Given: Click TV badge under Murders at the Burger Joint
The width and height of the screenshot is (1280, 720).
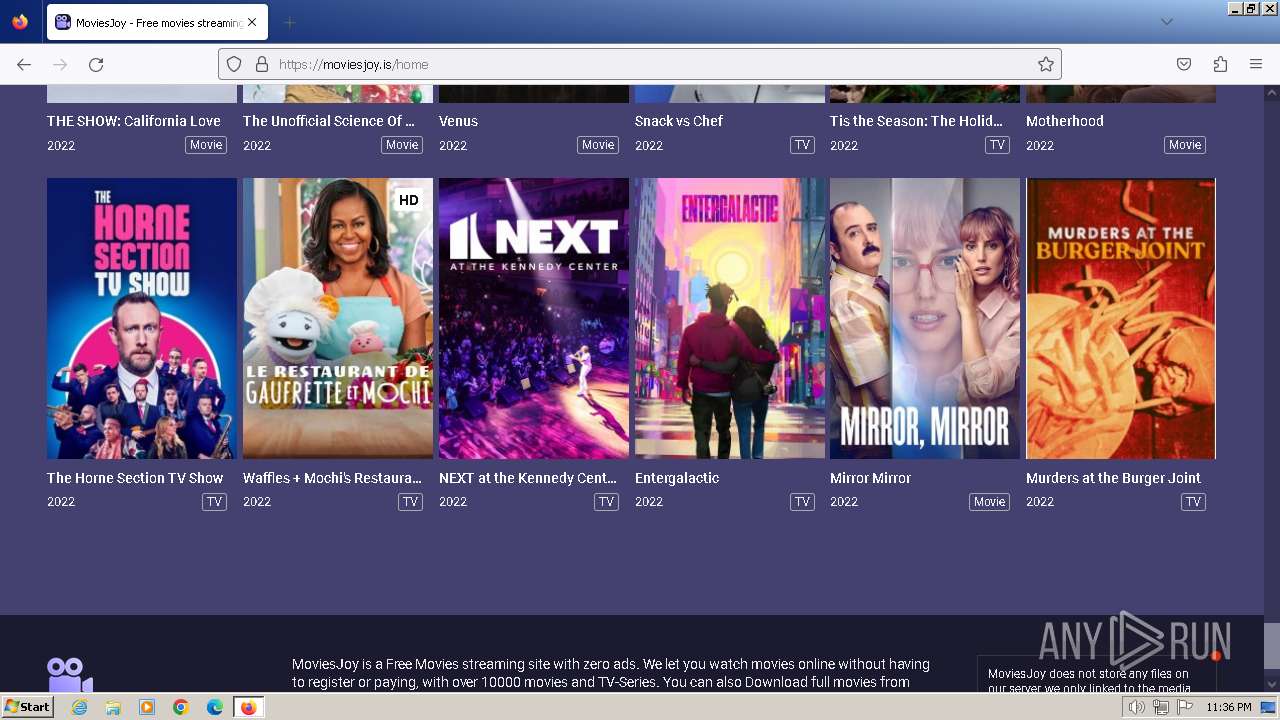Looking at the screenshot, I should (1193, 502).
